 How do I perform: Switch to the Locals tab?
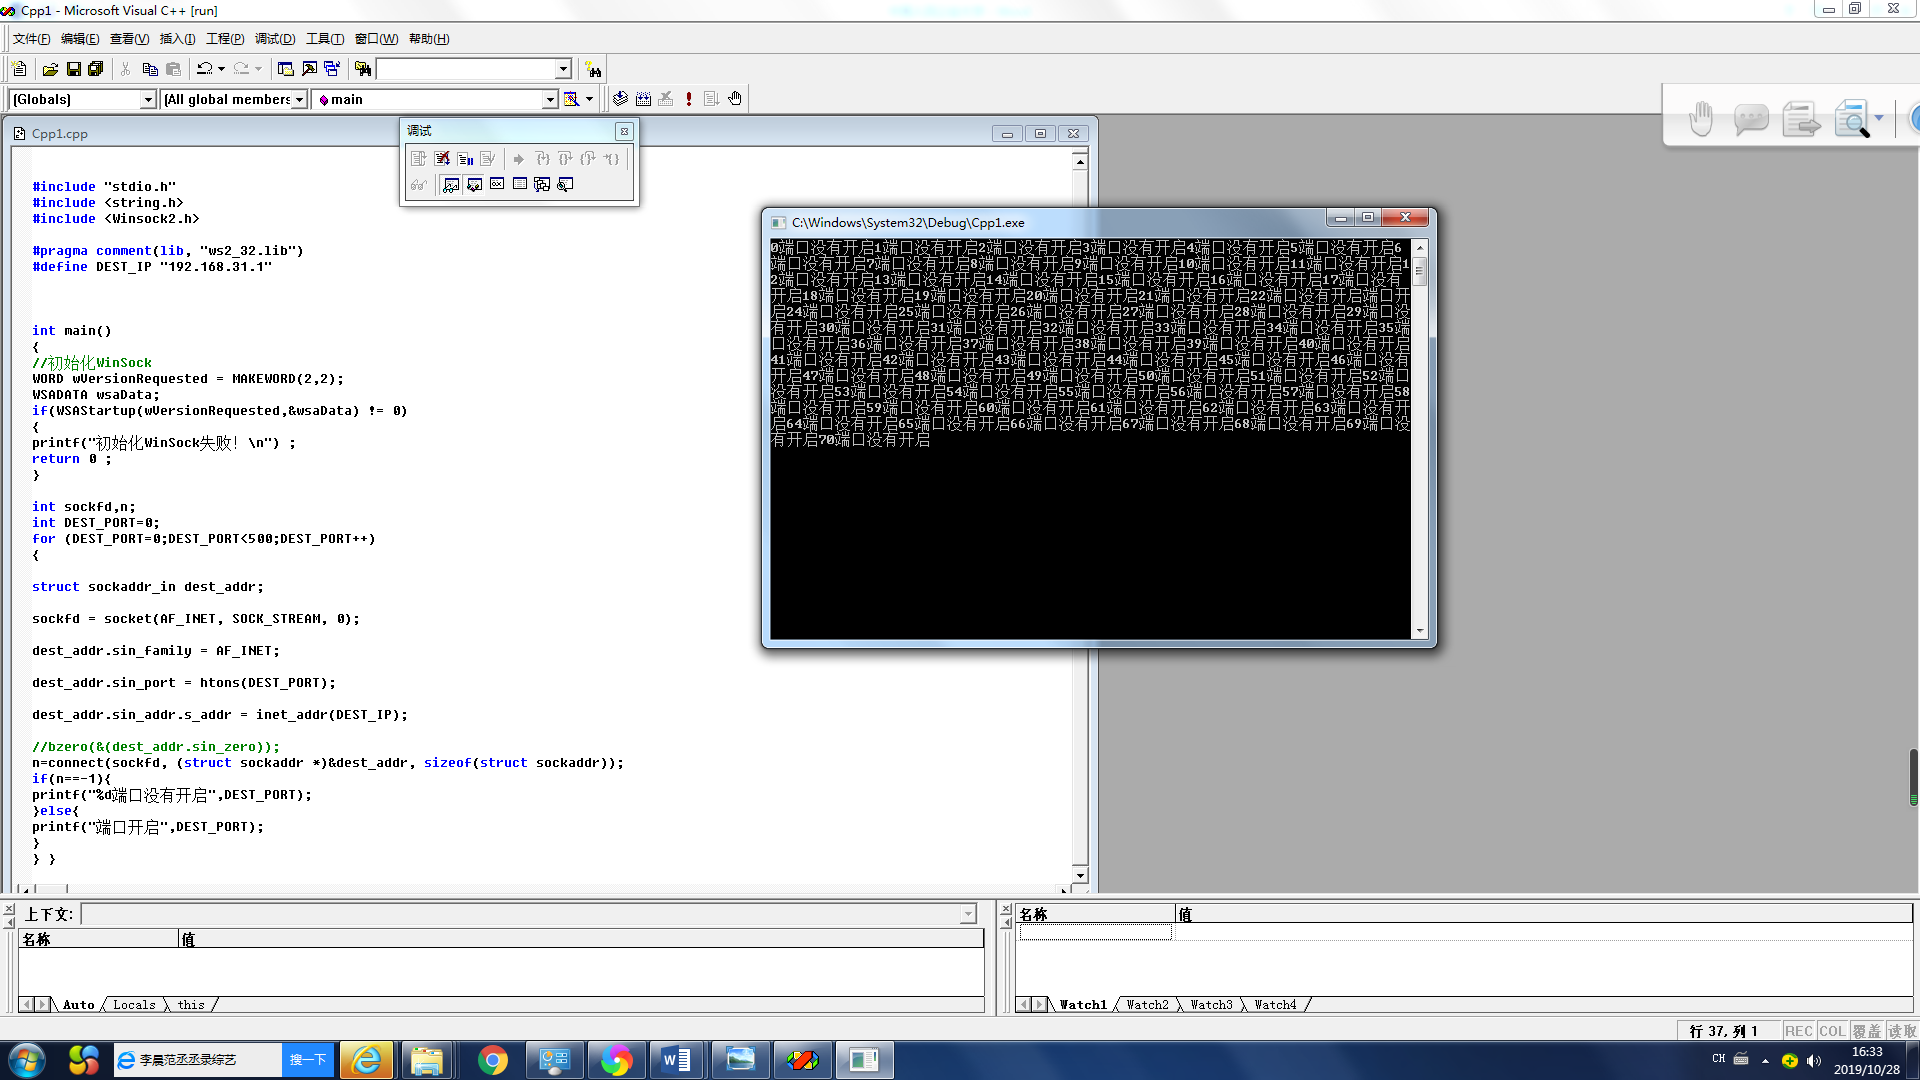tap(134, 1005)
